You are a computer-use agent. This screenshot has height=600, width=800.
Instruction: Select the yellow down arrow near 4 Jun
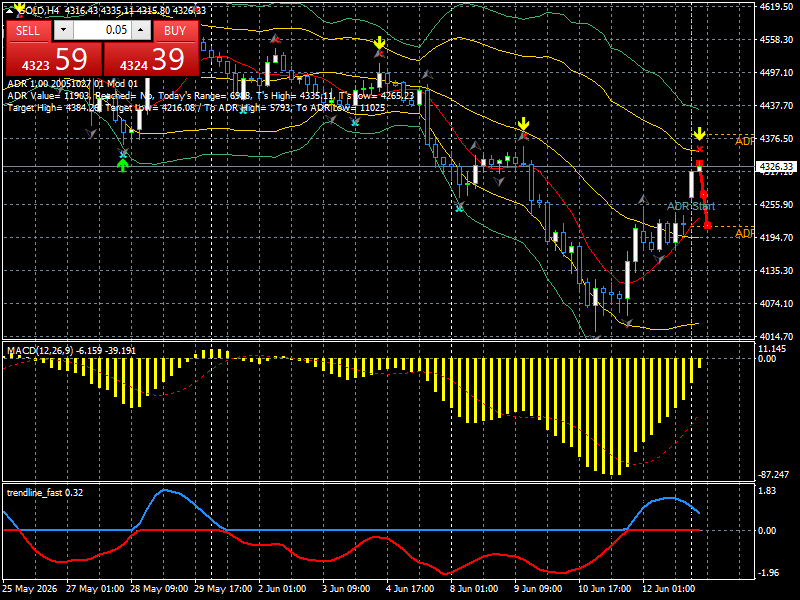coord(379,42)
